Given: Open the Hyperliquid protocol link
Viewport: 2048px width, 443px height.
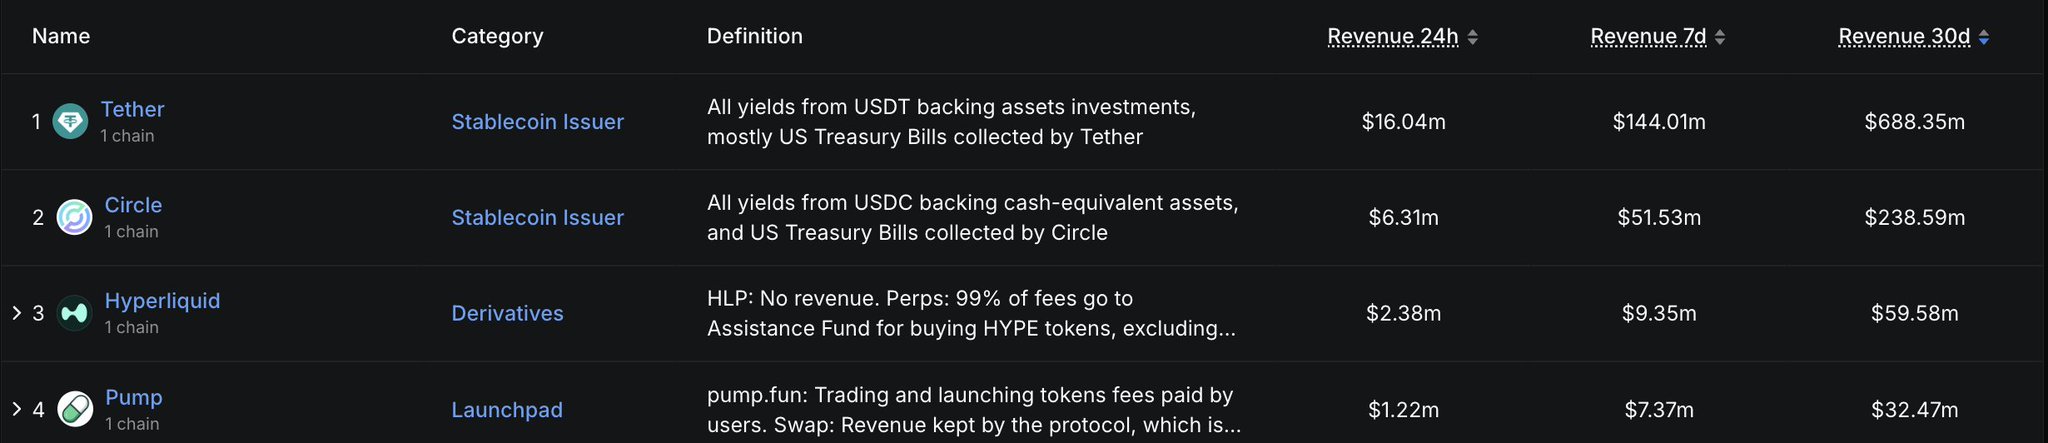Looking at the screenshot, I should (x=162, y=301).
